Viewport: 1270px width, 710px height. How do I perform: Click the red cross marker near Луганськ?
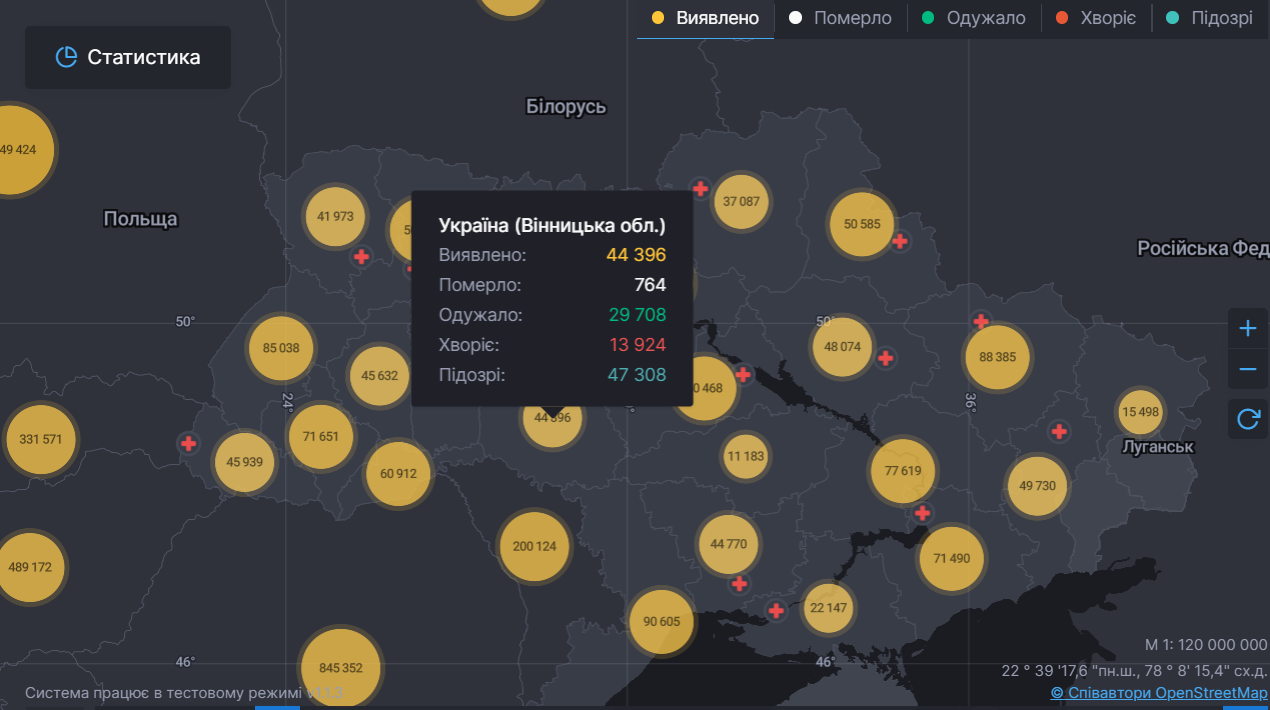pos(1058,432)
